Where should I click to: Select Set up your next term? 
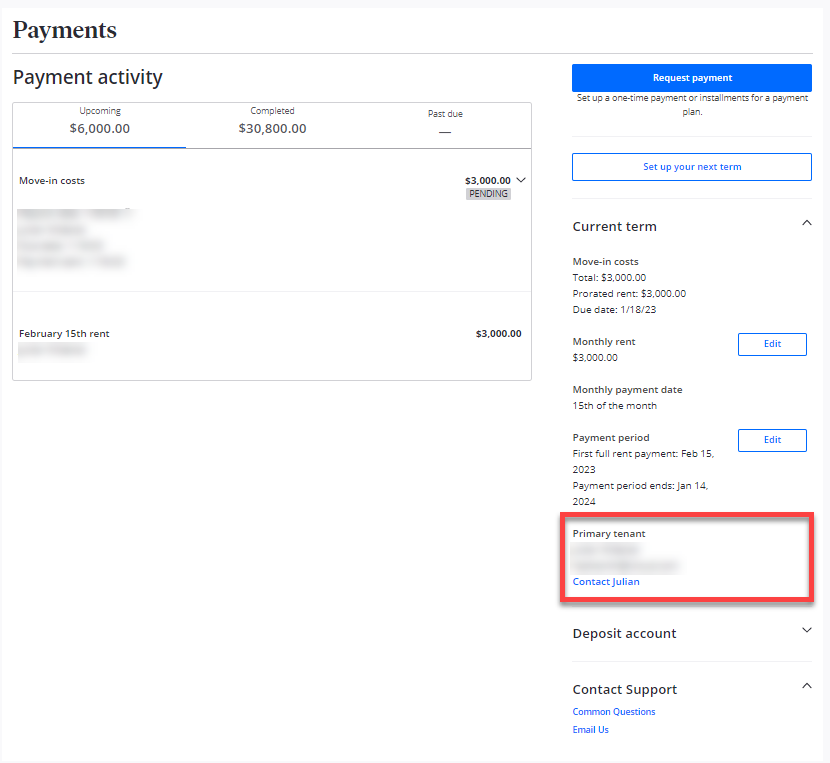[691, 166]
